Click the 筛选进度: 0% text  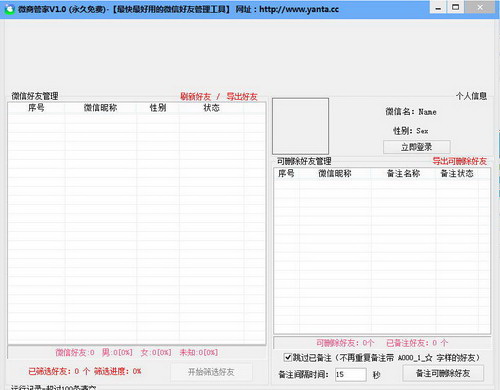[117, 371]
